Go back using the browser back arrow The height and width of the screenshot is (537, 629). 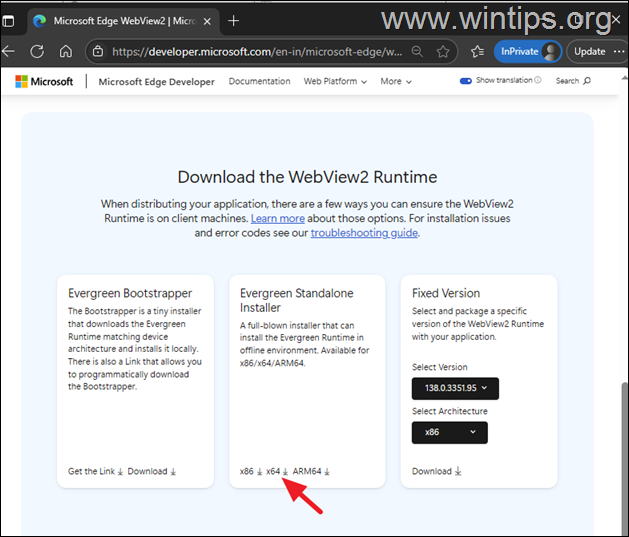8,51
